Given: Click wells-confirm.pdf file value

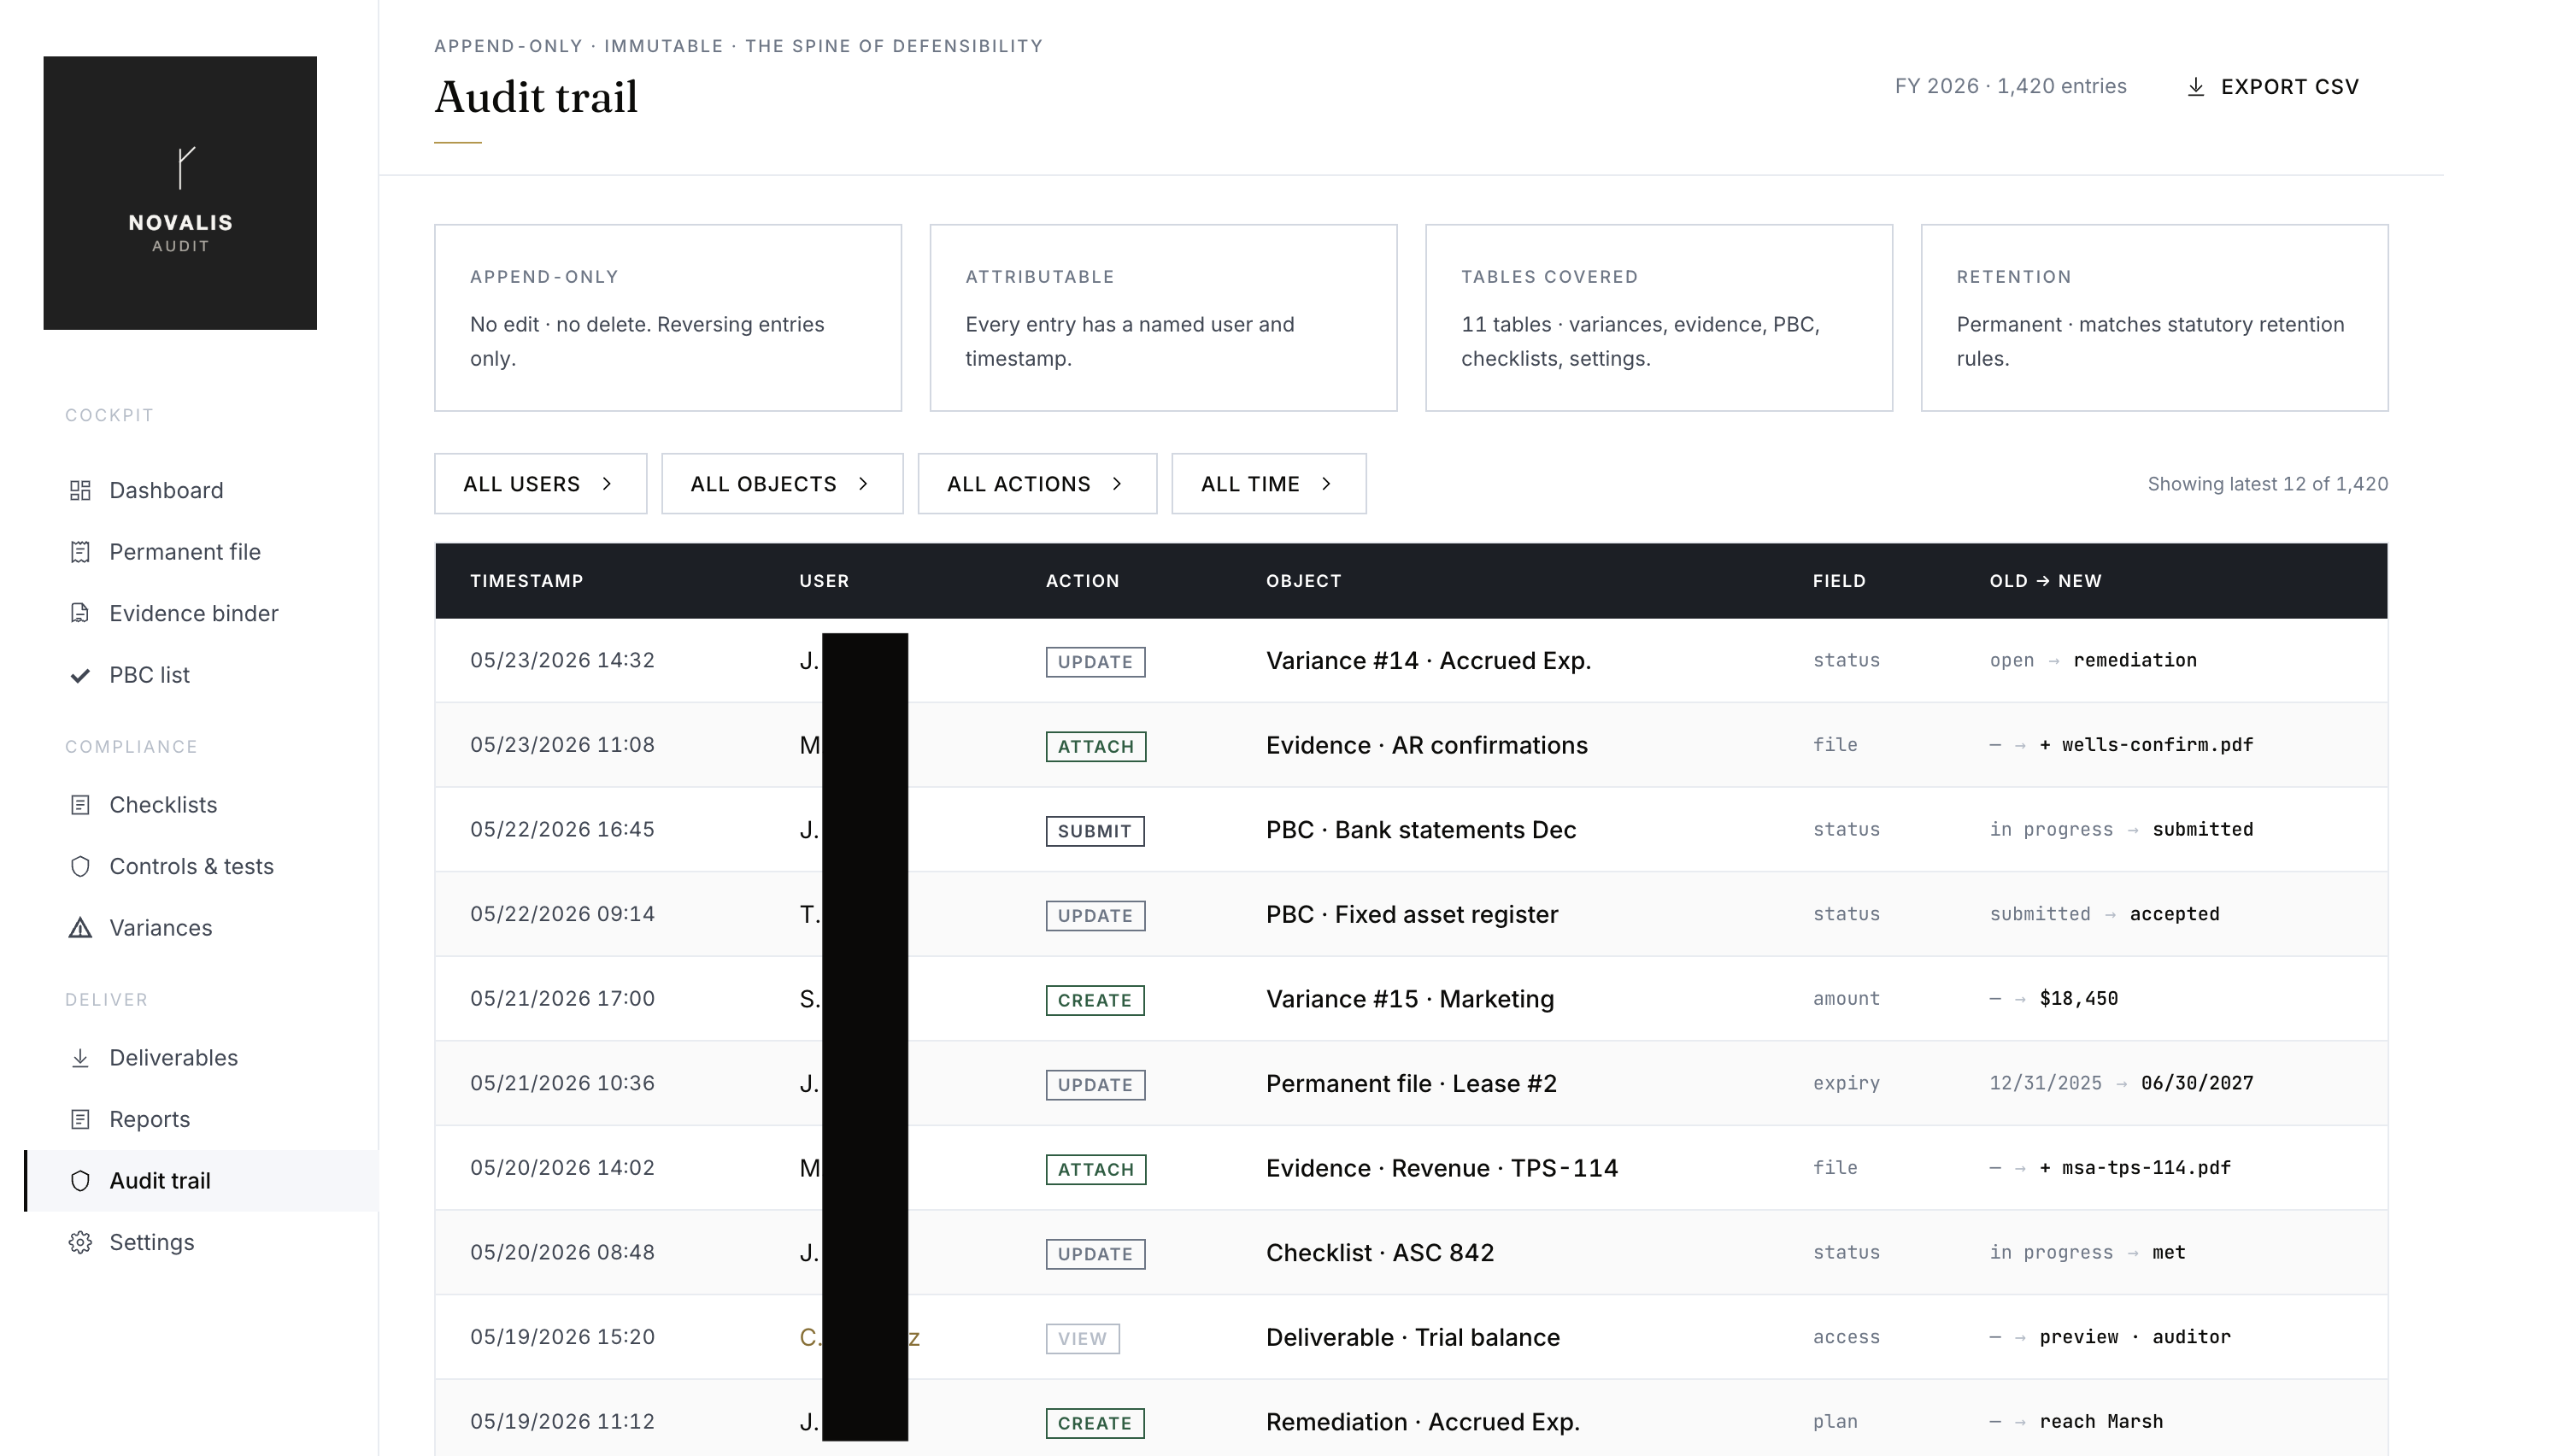Looking at the screenshot, I should tap(2146, 745).
